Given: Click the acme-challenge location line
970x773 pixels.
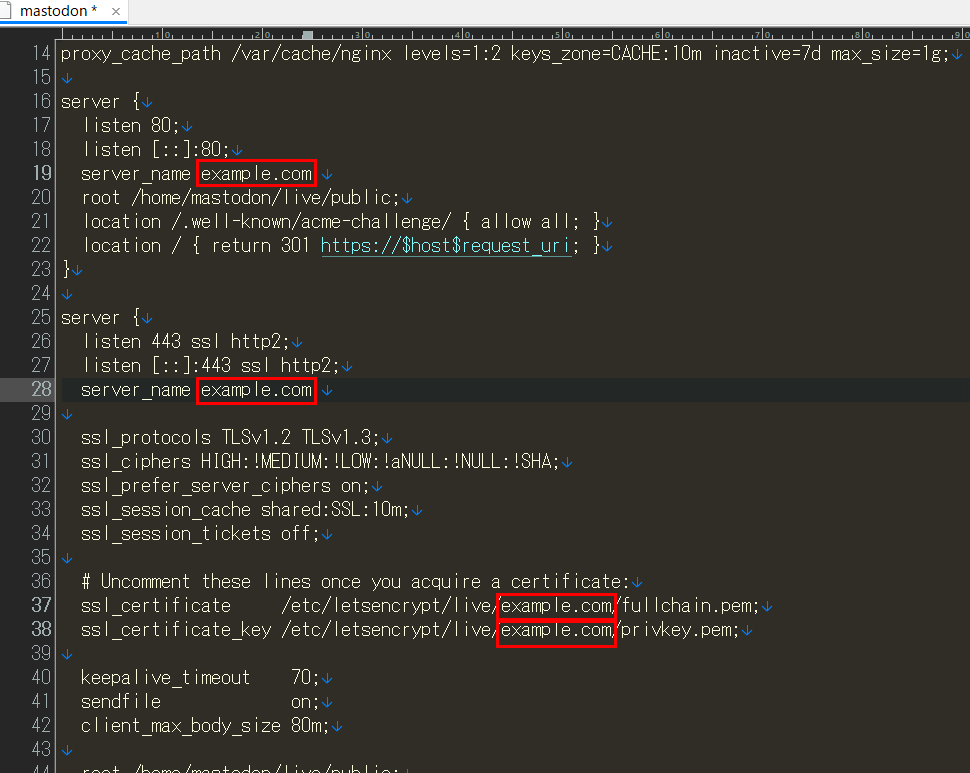Looking at the screenshot, I should click(340, 222).
